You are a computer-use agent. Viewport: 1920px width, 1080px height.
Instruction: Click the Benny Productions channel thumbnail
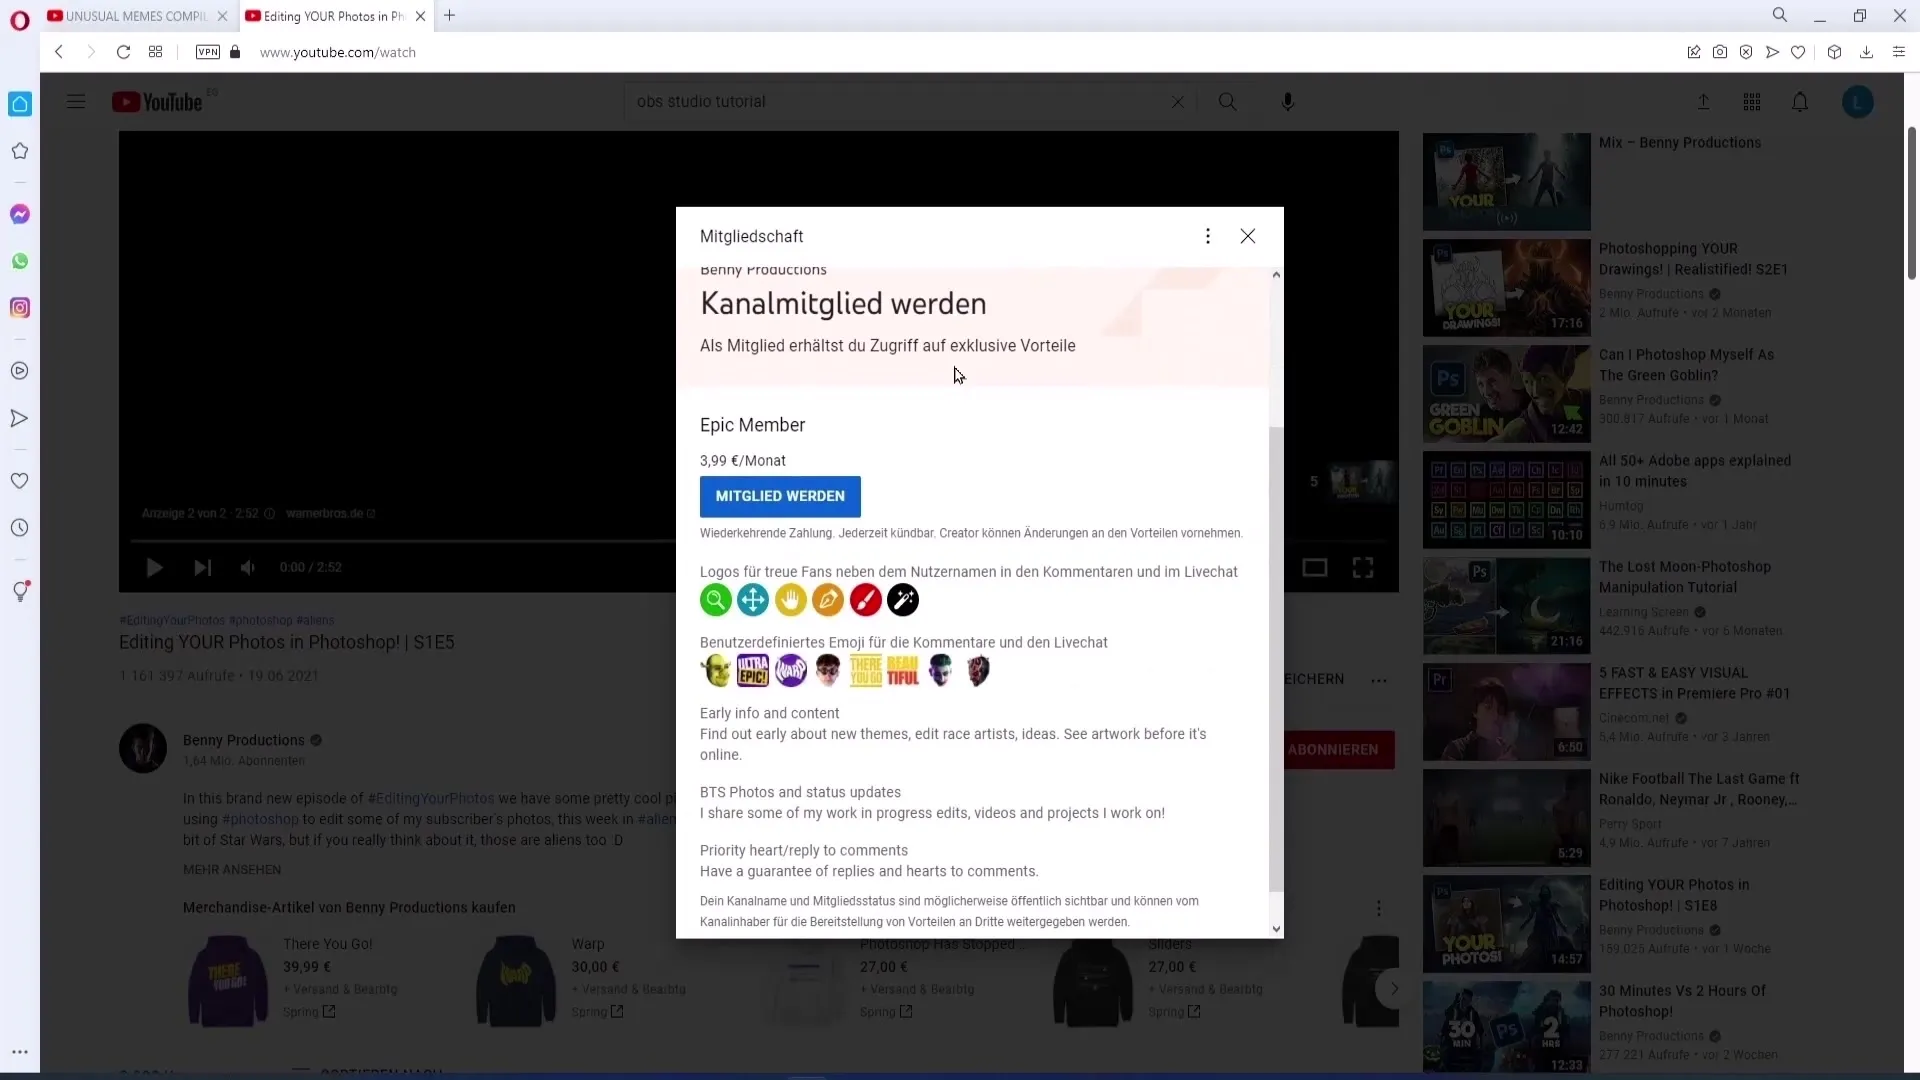[144, 748]
